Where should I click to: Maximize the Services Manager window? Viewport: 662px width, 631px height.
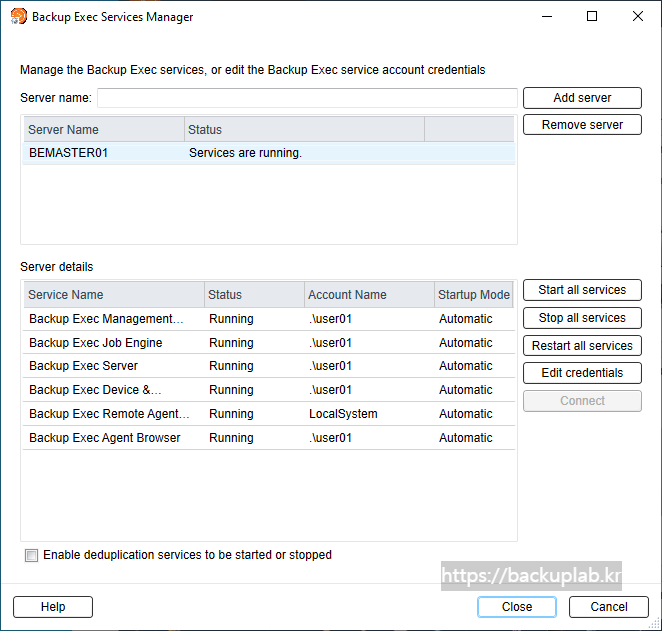592,16
